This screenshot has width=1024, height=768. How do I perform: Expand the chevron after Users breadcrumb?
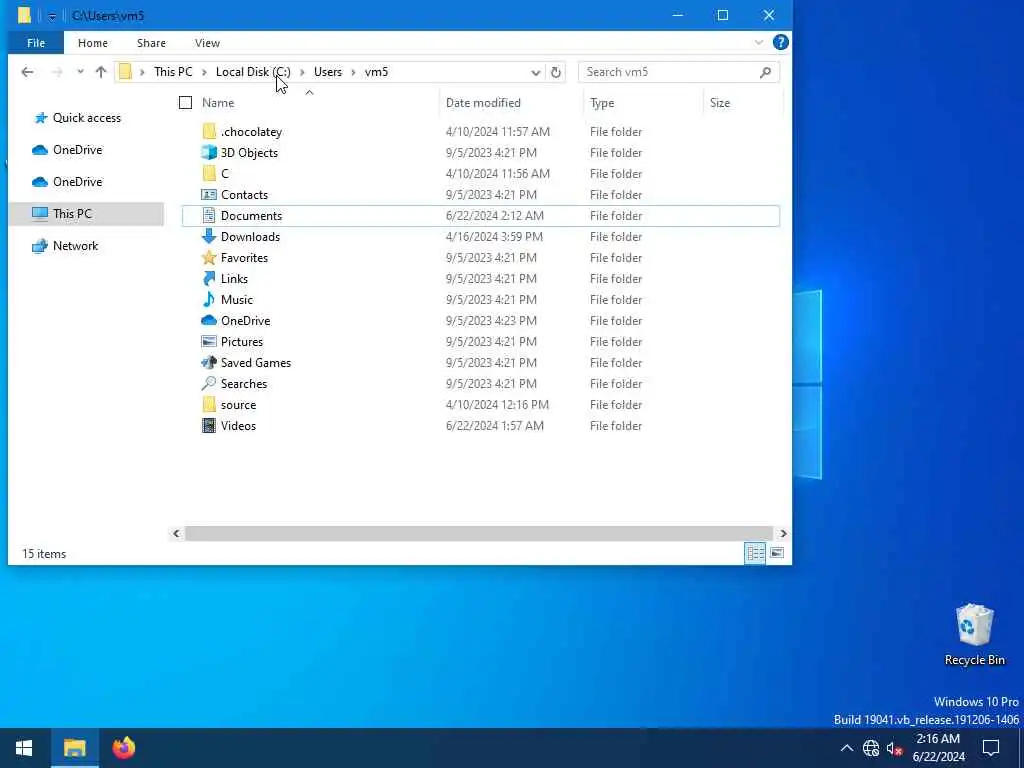coord(353,72)
